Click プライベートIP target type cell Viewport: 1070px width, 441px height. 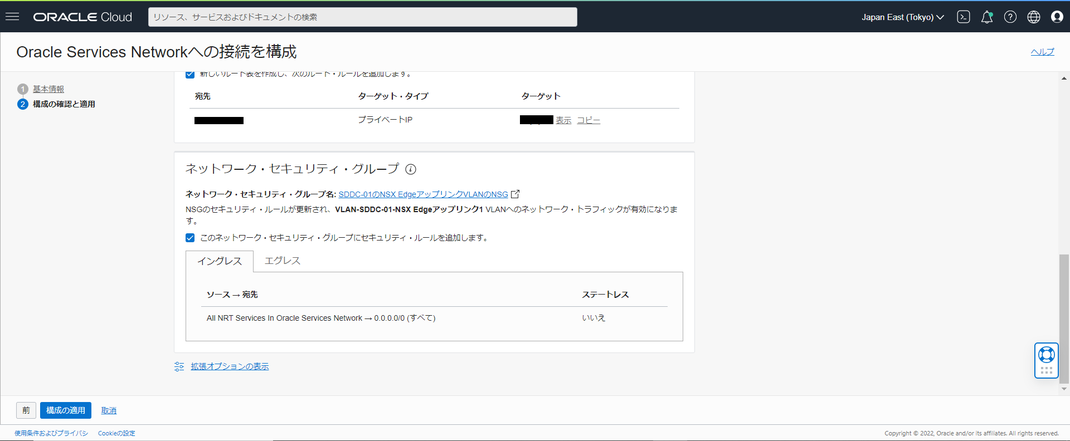386,120
